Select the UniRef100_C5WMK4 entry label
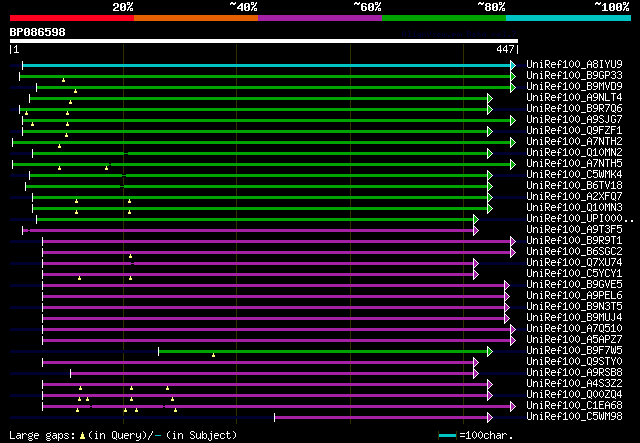Screen dimensions: 640x443 tap(574, 175)
